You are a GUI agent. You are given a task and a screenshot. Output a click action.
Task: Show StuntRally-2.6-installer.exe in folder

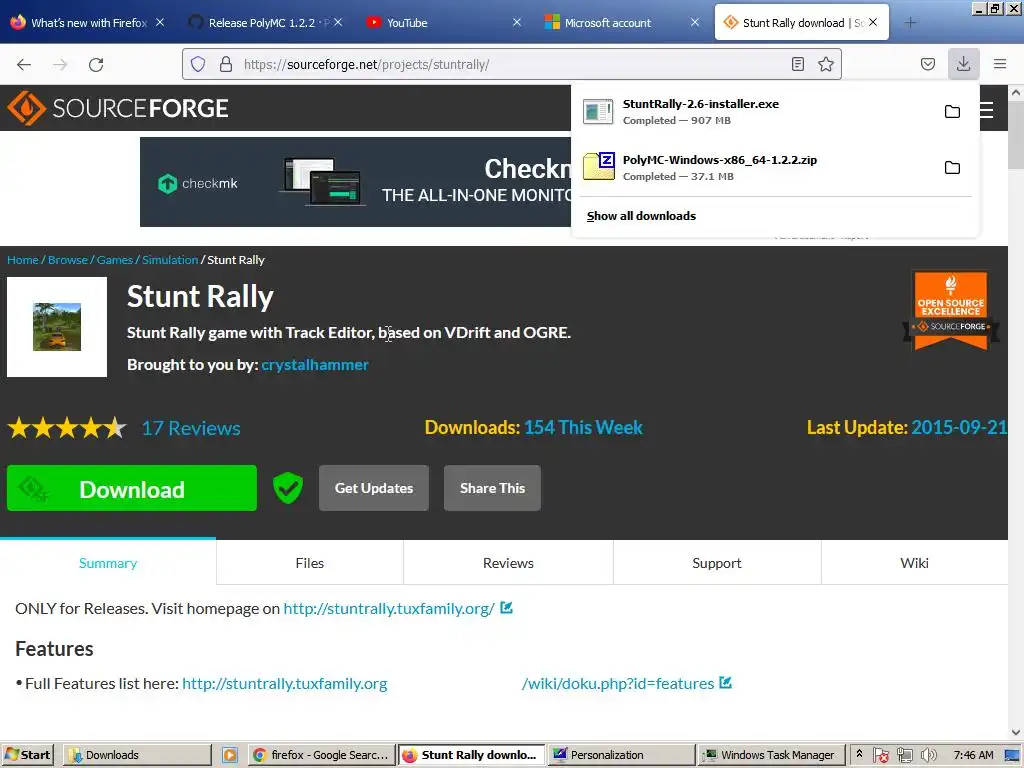pos(952,112)
